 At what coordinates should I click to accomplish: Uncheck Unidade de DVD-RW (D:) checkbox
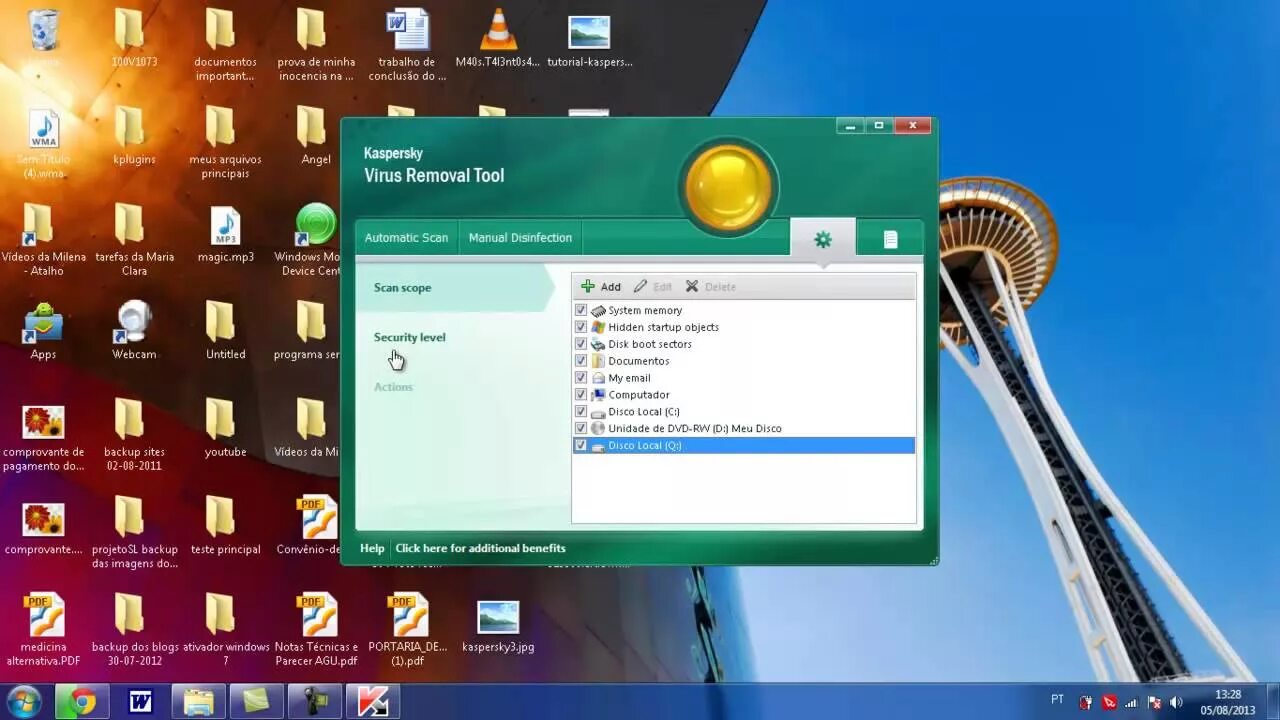[x=581, y=428]
